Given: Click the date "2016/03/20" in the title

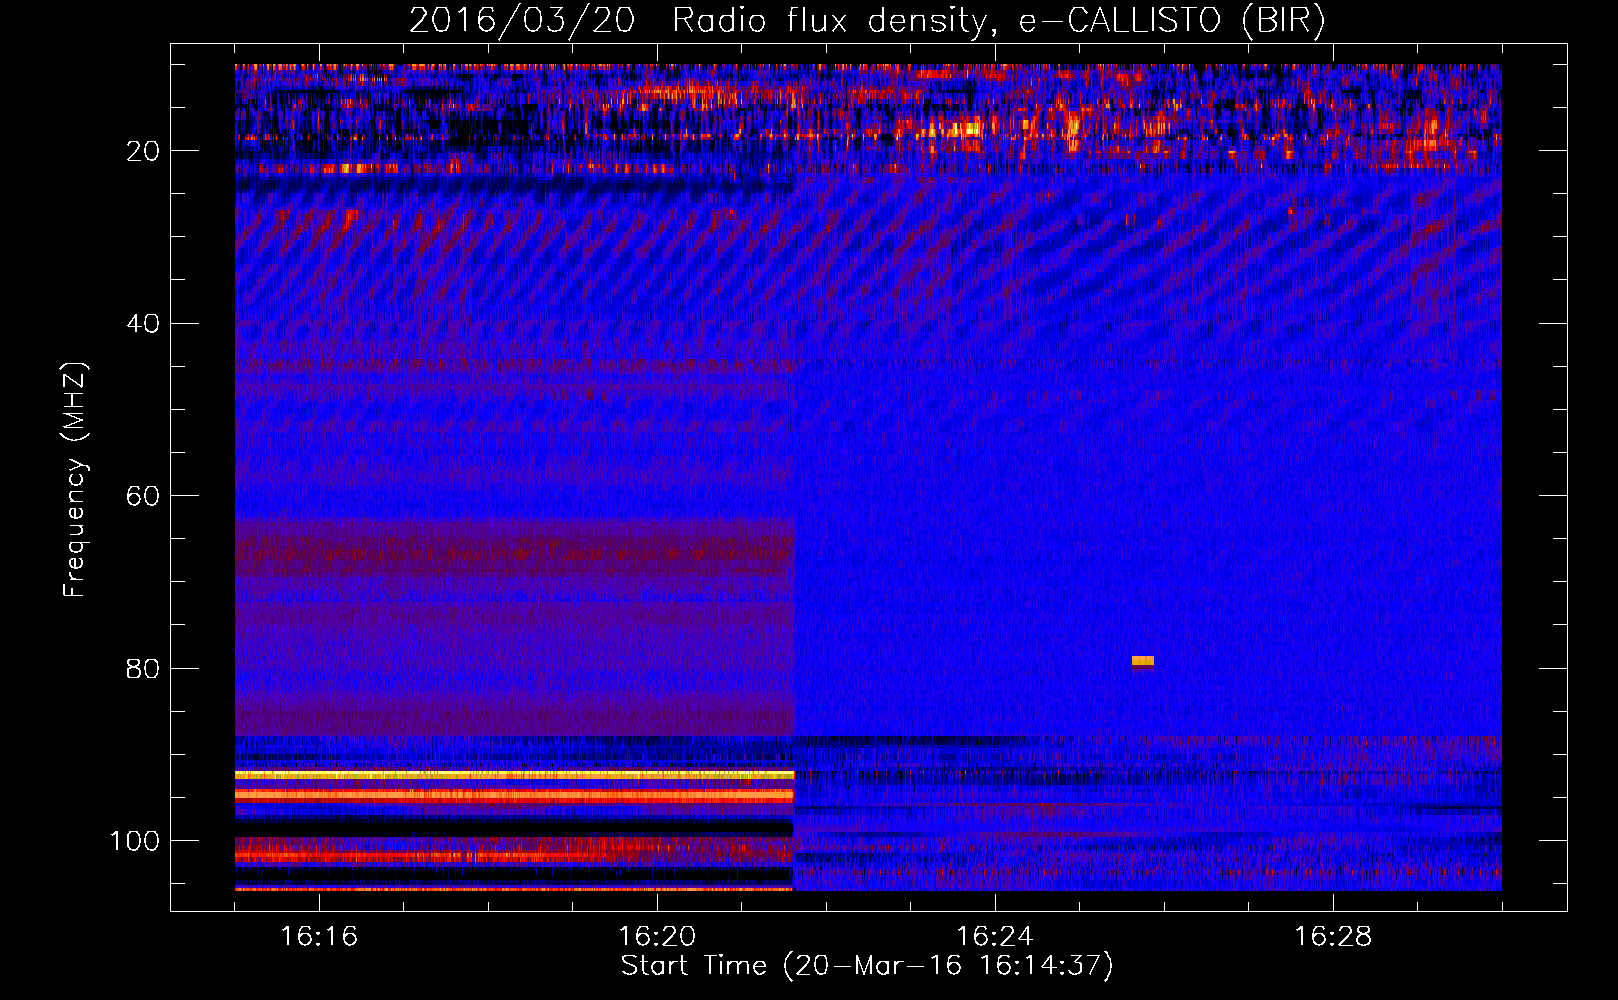Looking at the screenshot, I should (x=522, y=20).
